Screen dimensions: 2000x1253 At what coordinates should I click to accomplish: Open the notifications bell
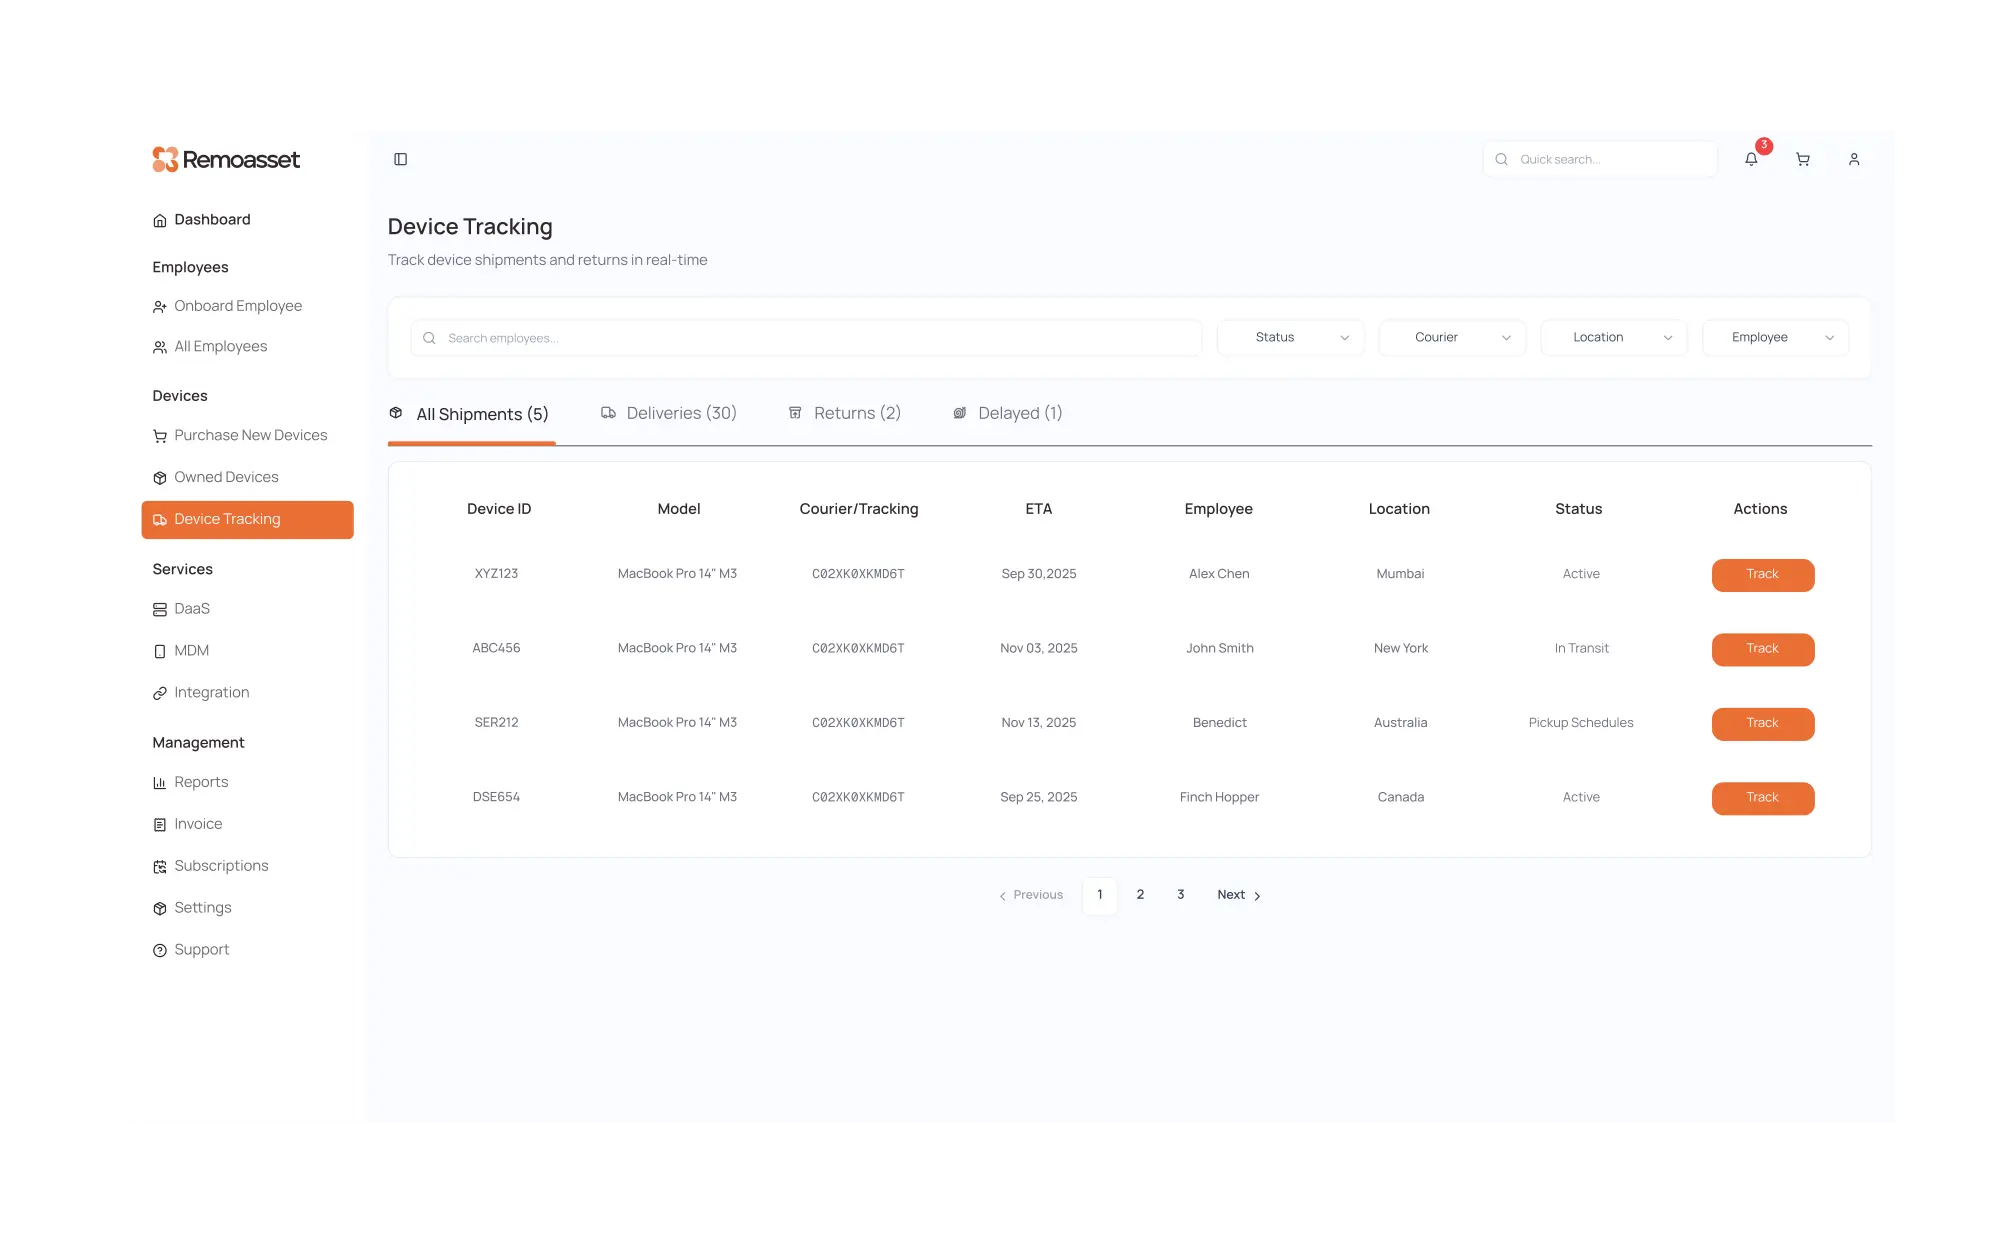coord(1751,159)
